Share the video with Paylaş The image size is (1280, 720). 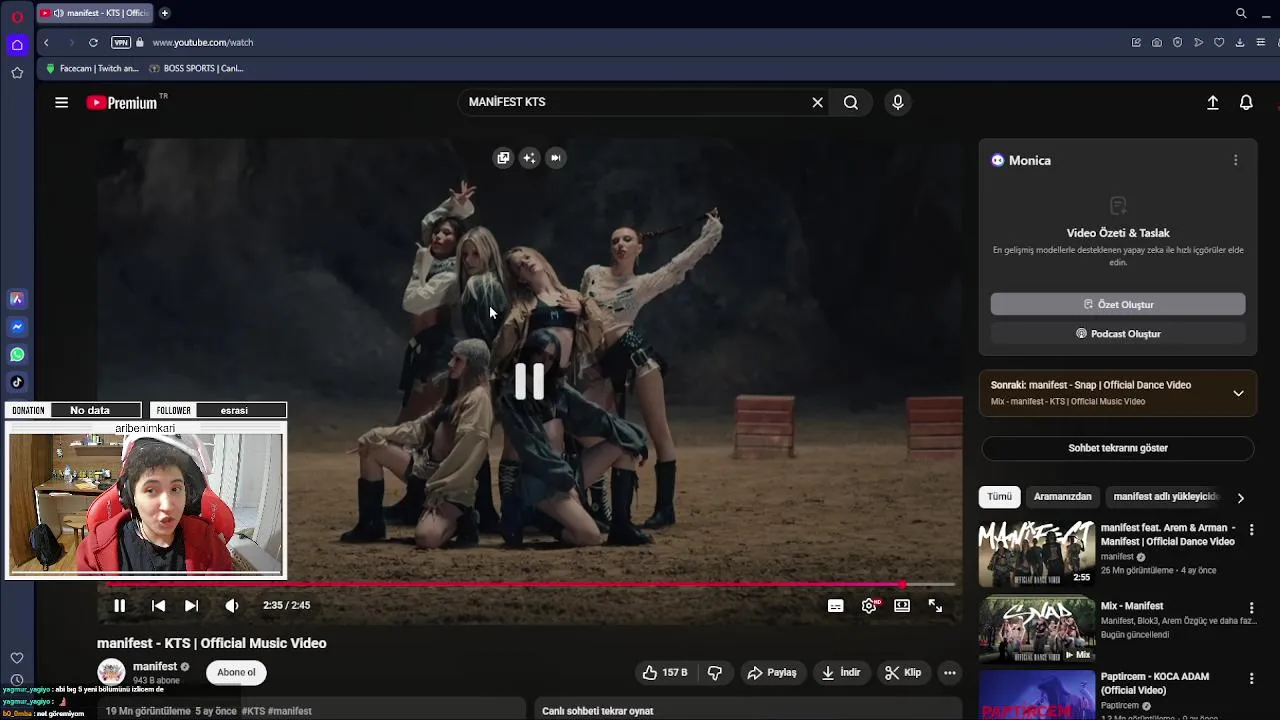(x=772, y=673)
